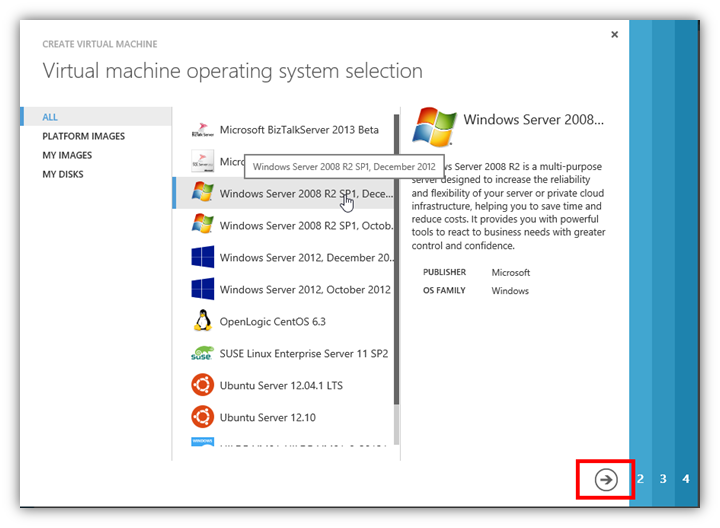Select the PLATFORM IMAGES category
This screenshot has width=720, height=528.
click(x=84, y=136)
